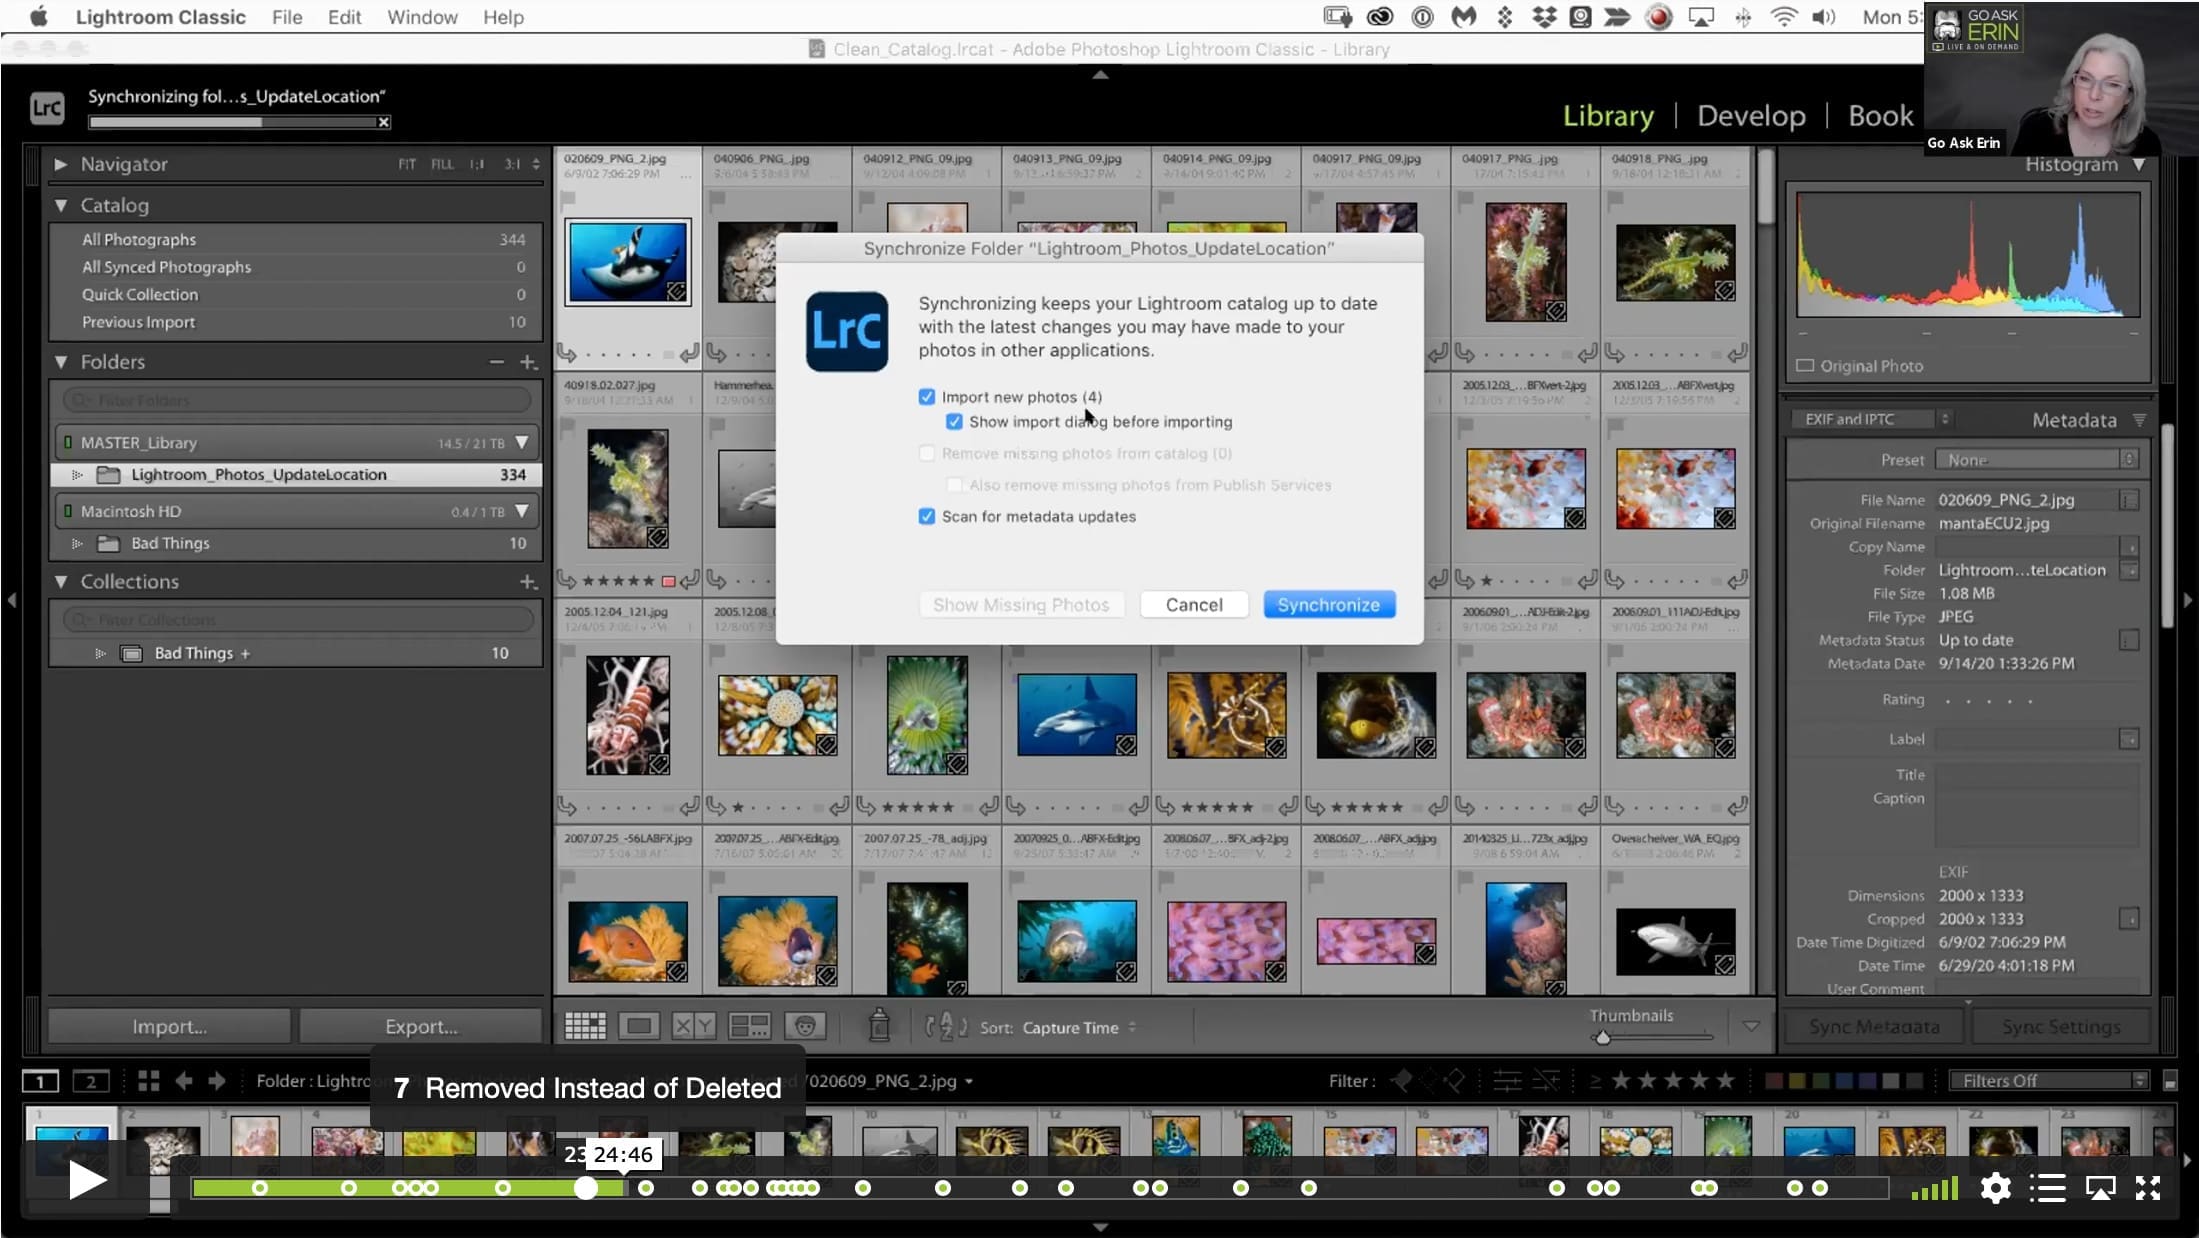Reverse the sort direction with A-Z icon
The width and height of the screenshot is (2199, 1238).
pyautogui.click(x=946, y=1027)
